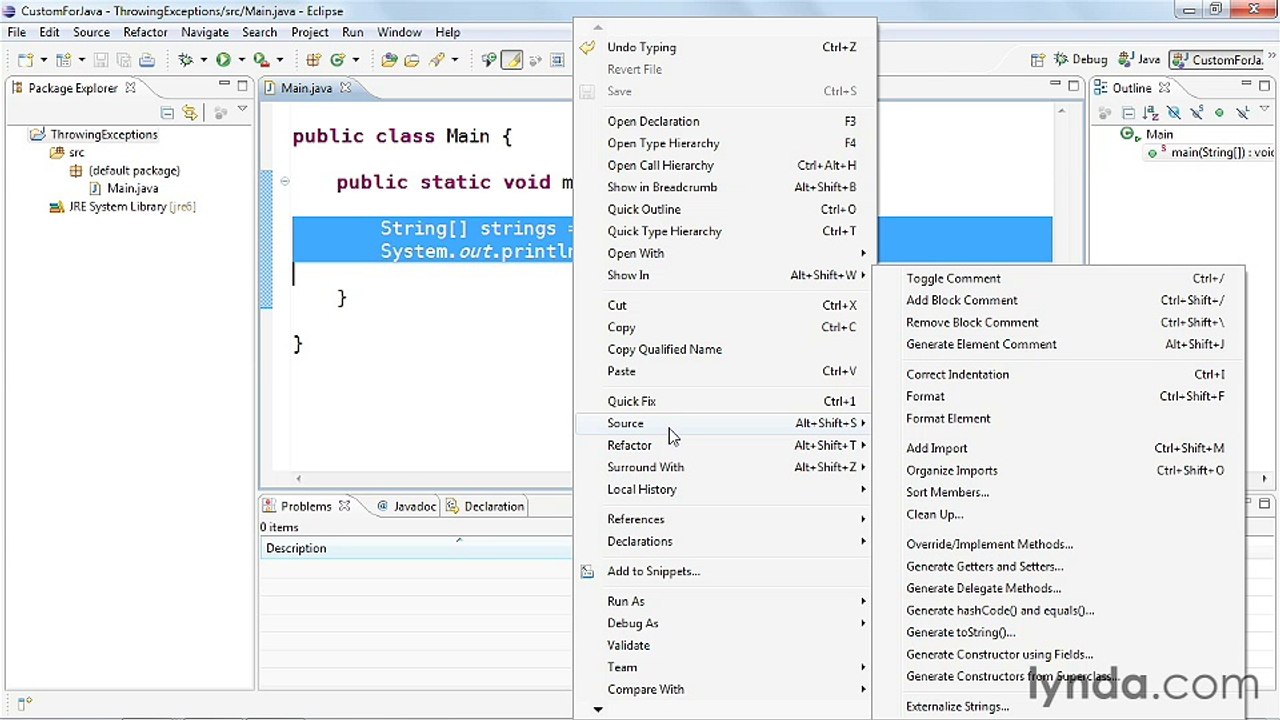Image resolution: width=1280 pixels, height=720 pixels.
Task: Toggle Hide Non-Public Members in Outline
Action: coord(1219,113)
